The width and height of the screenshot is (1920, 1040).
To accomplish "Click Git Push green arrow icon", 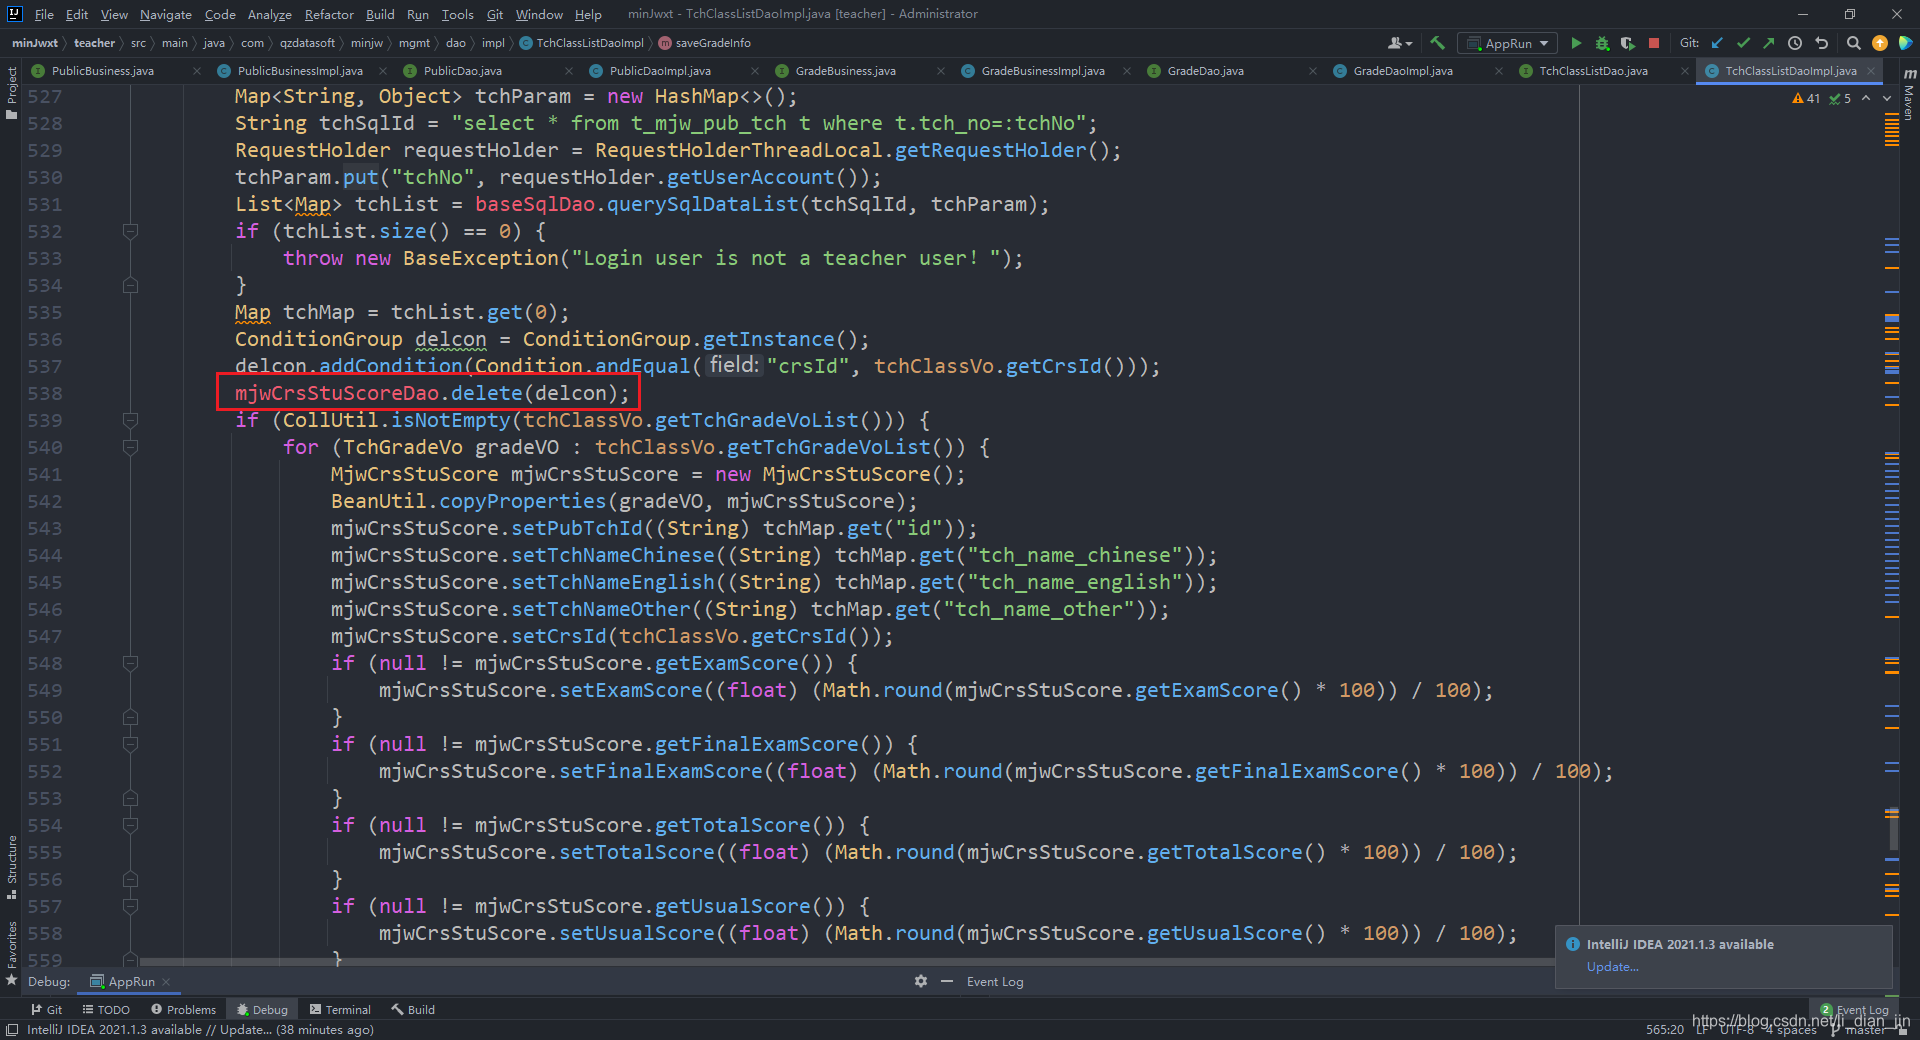I will [x=1769, y=43].
